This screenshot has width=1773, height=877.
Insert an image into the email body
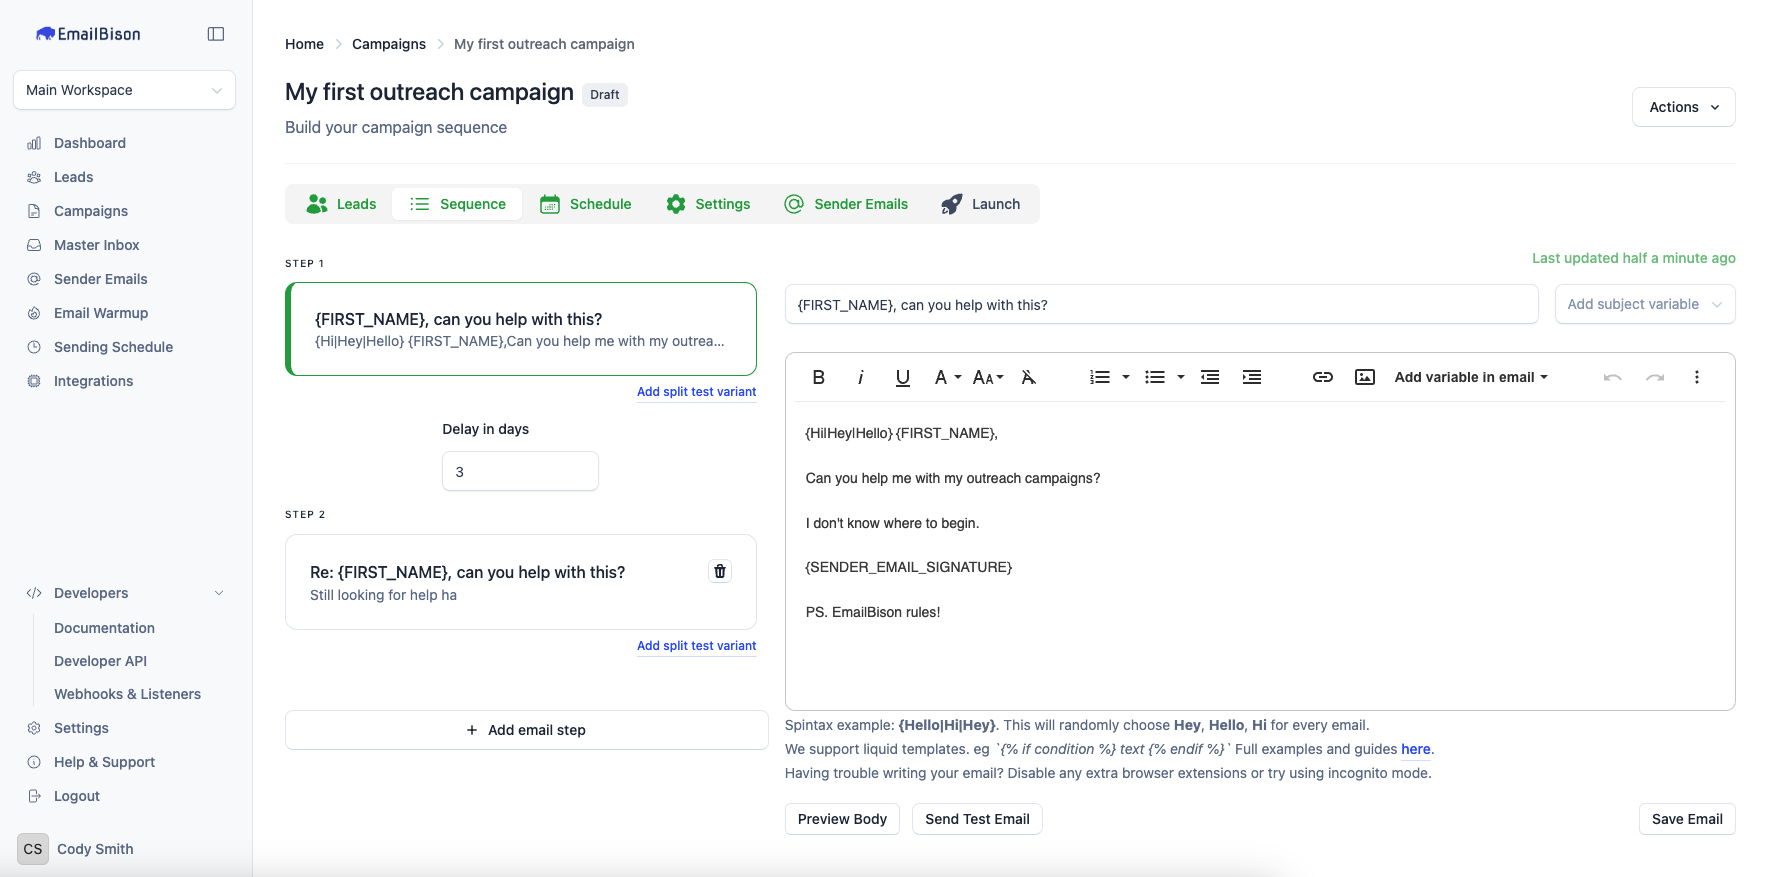coord(1364,377)
